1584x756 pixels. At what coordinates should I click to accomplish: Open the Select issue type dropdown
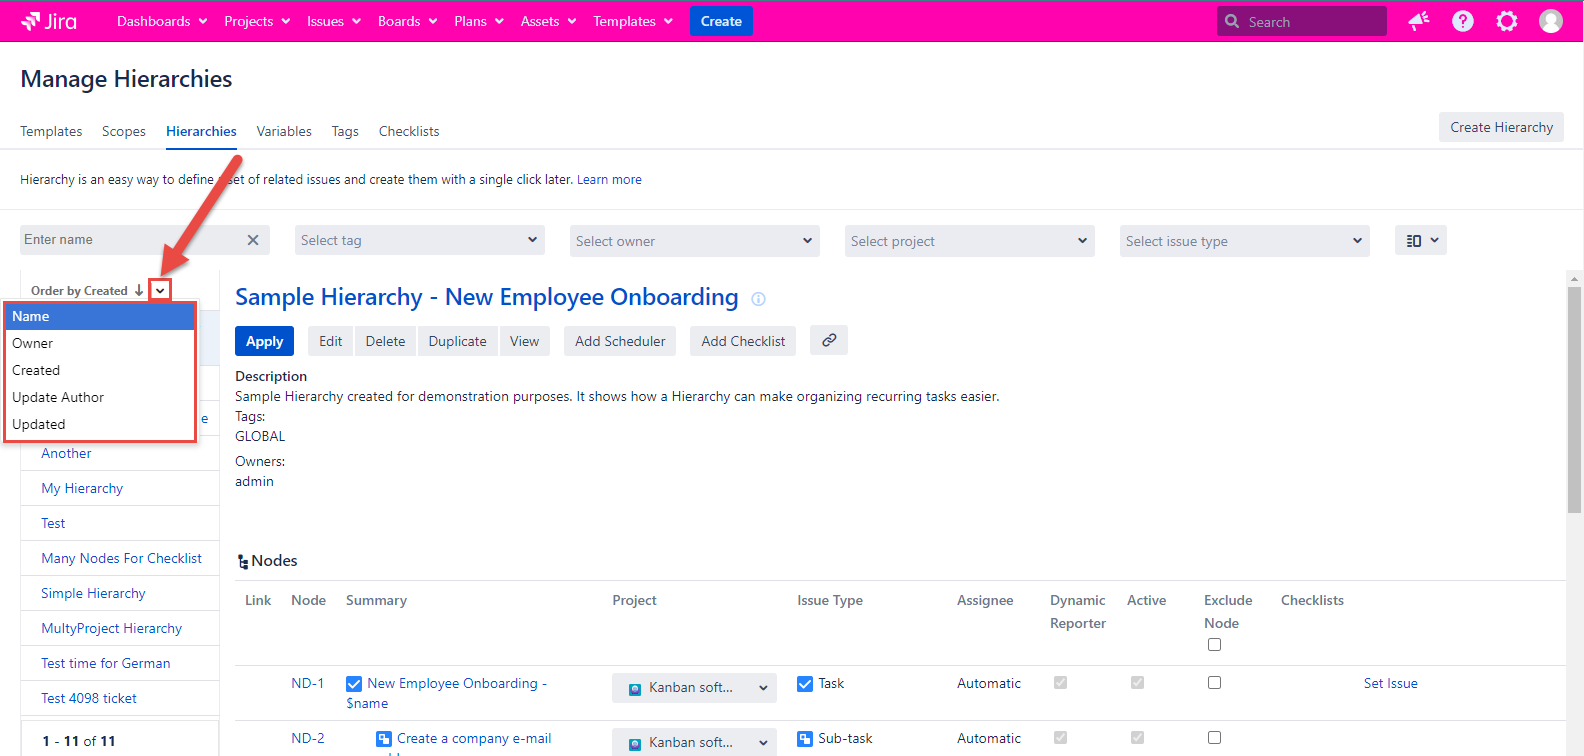pos(1244,240)
